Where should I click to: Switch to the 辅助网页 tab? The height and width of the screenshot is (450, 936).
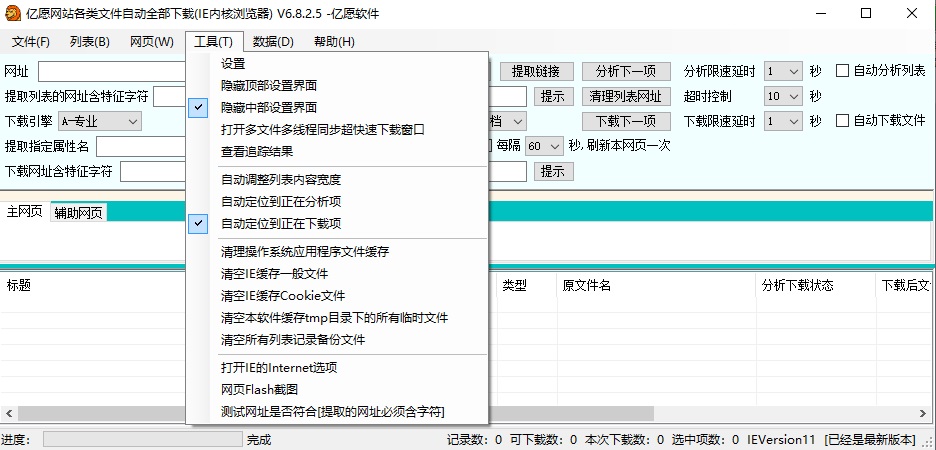pyautogui.click(x=78, y=213)
